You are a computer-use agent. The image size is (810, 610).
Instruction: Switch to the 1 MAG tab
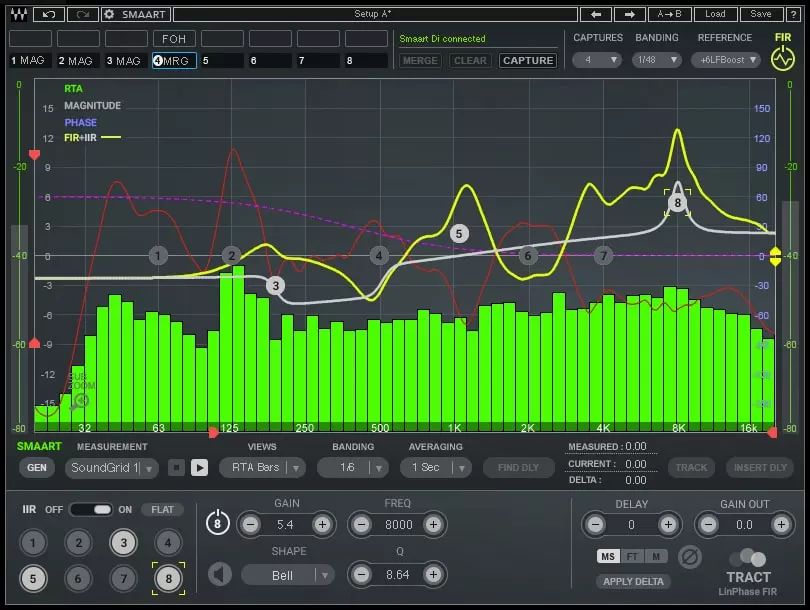[27, 60]
